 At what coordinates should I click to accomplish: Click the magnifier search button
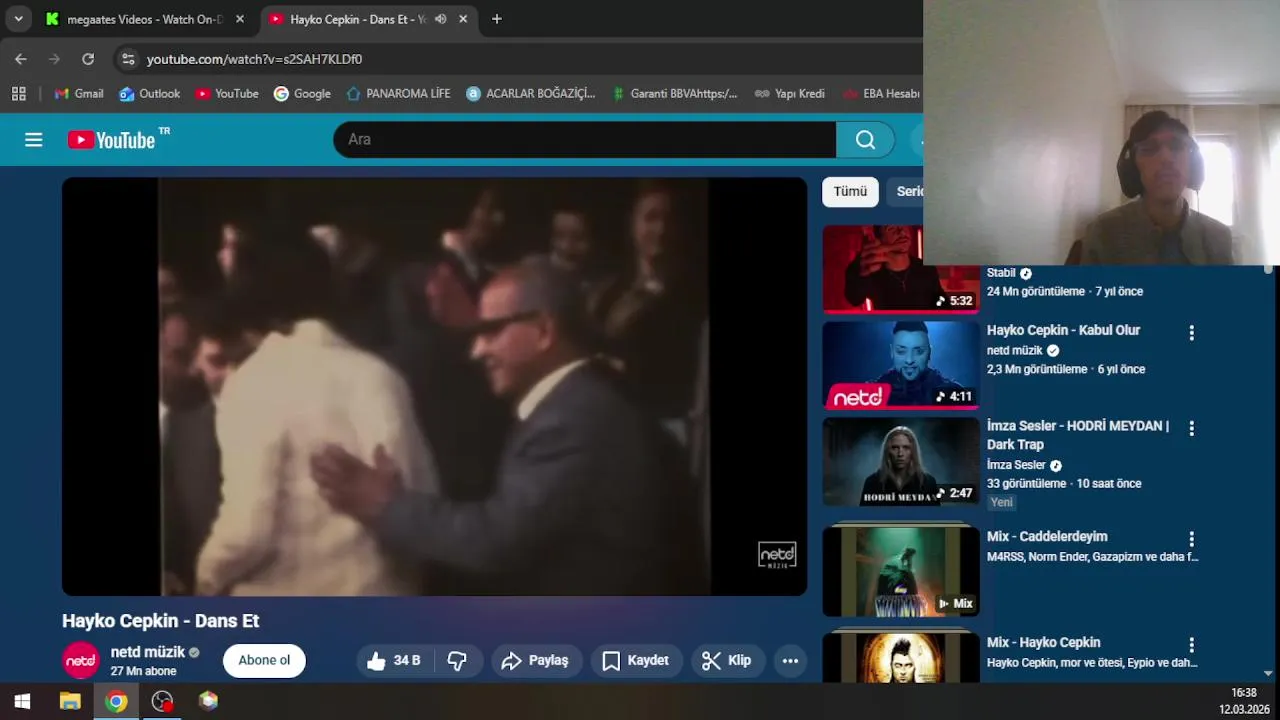866,140
